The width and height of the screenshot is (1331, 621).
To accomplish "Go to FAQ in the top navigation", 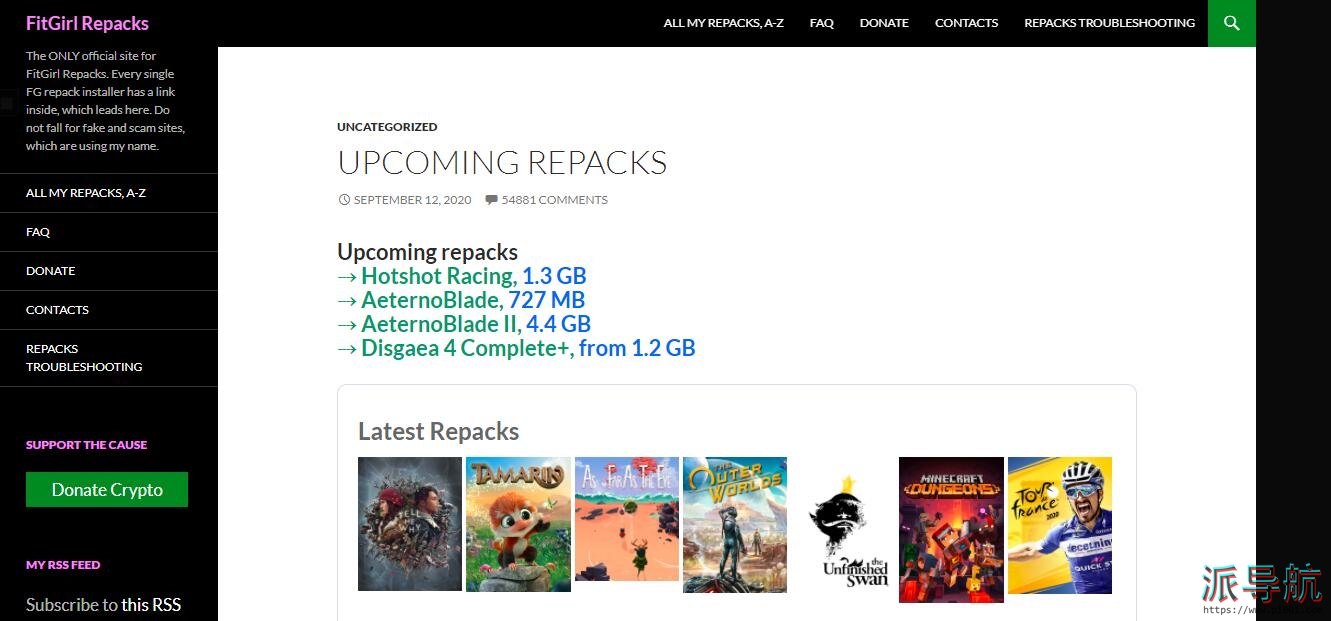I will [x=822, y=23].
